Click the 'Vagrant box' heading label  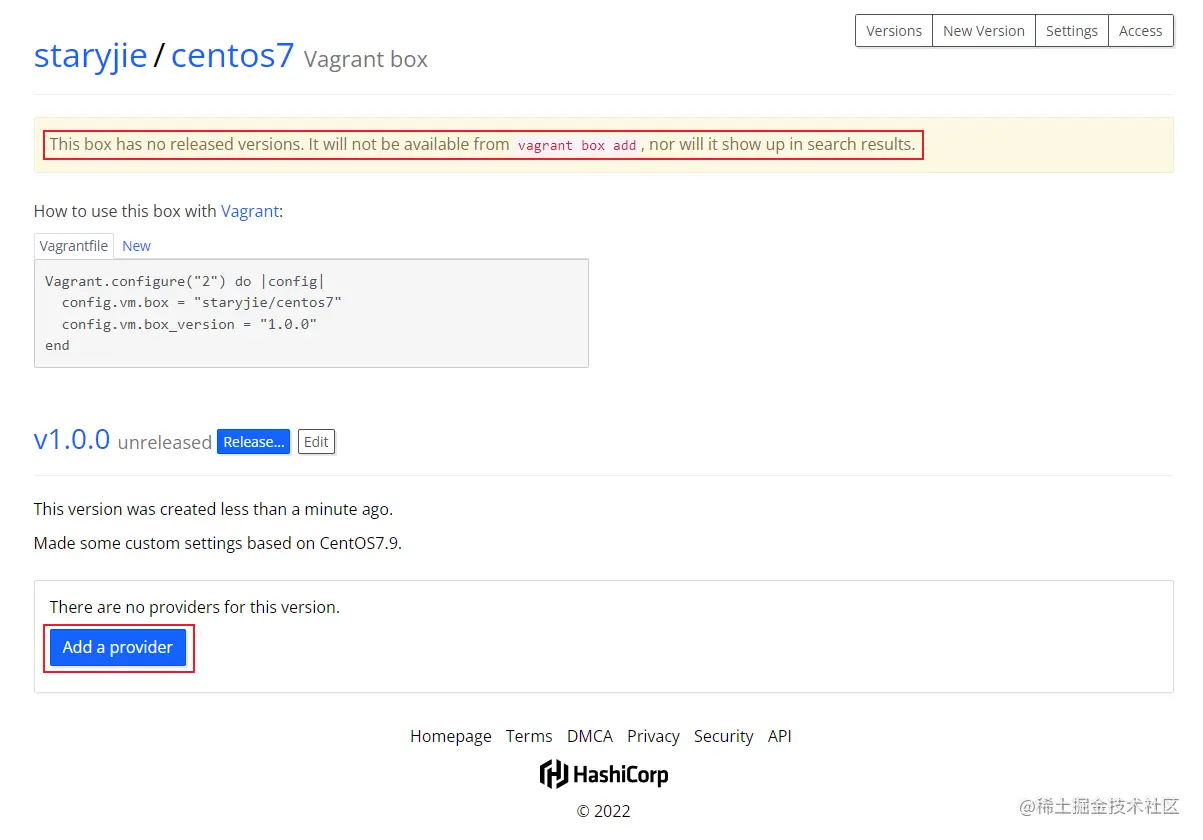coord(366,59)
